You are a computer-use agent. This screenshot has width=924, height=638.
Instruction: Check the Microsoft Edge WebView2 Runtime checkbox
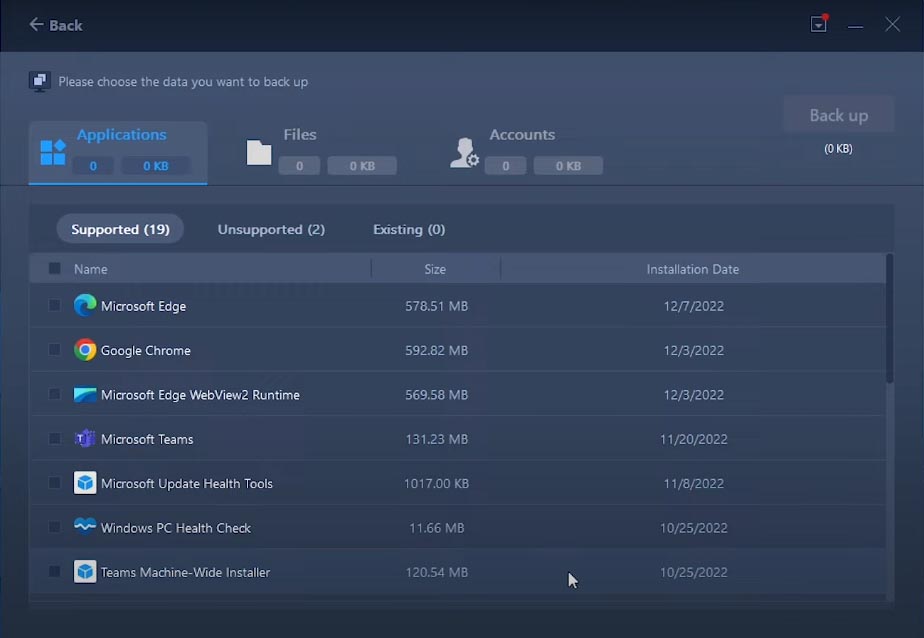(x=54, y=394)
